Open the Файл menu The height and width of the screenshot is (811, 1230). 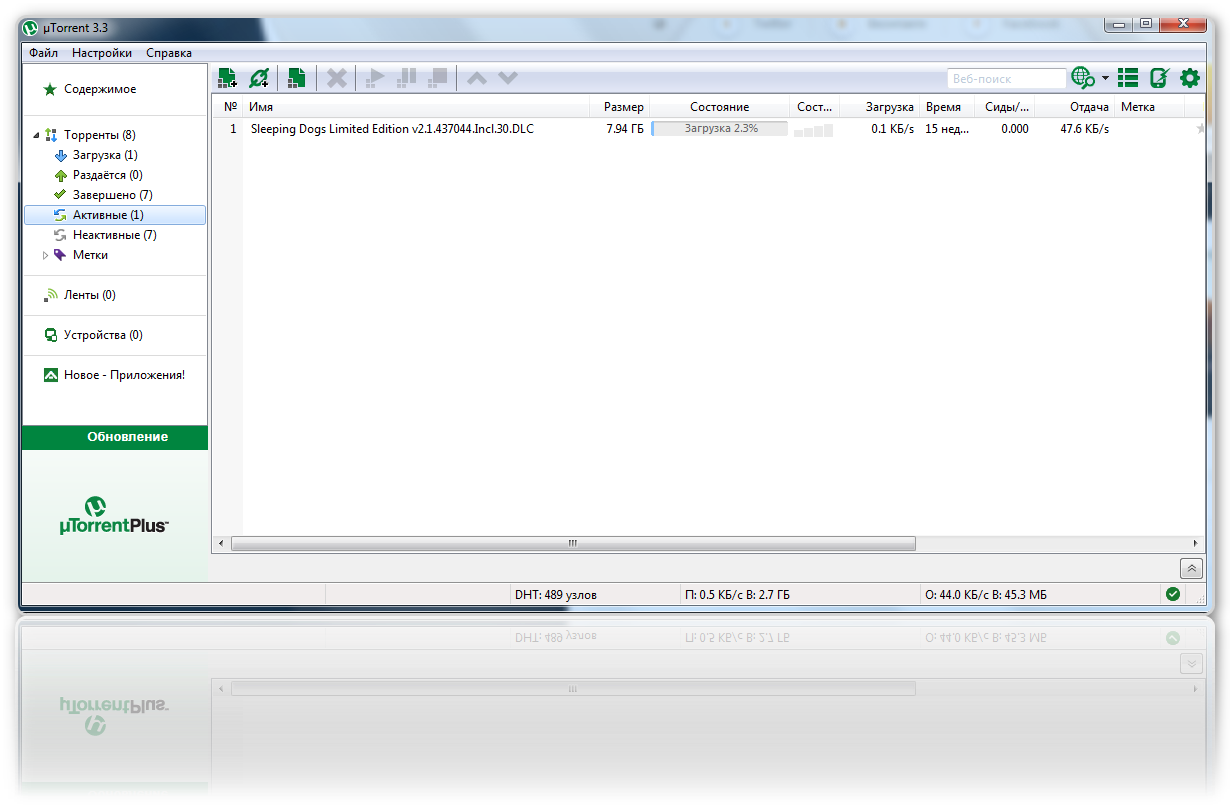43,53
